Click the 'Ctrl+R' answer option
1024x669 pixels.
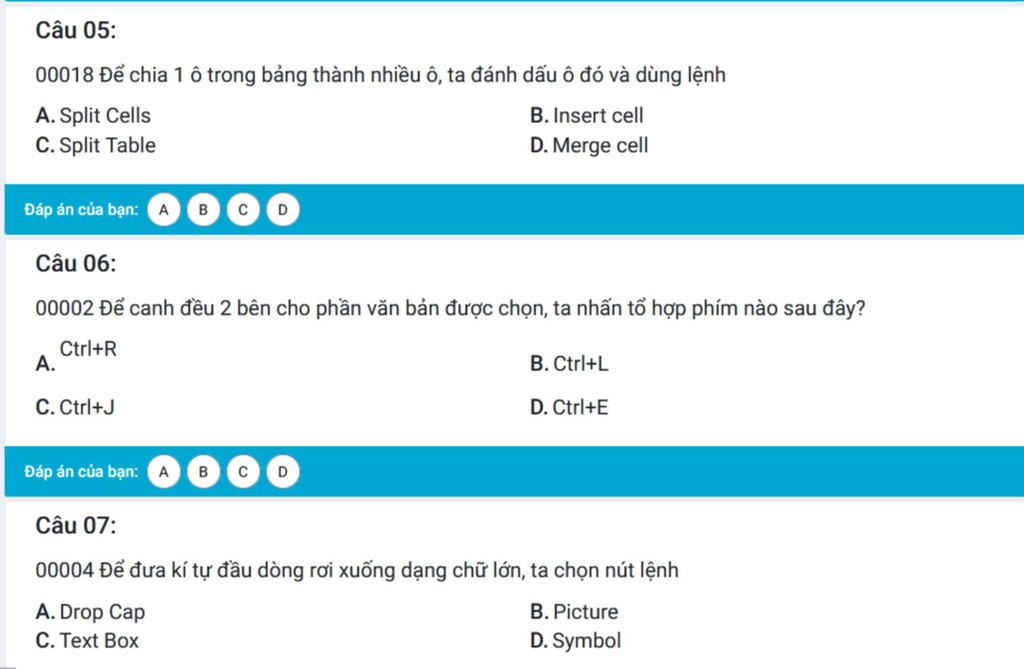[x=88, y=349]
